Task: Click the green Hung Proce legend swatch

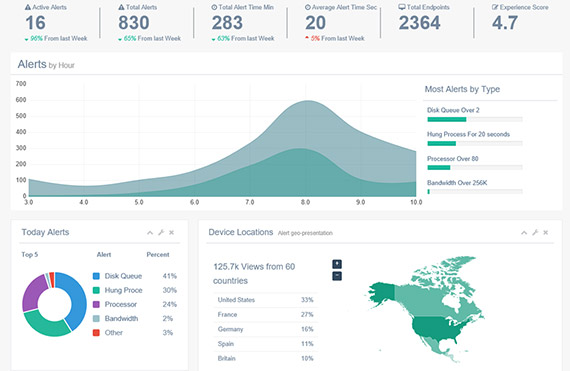Action: [96, 290]
